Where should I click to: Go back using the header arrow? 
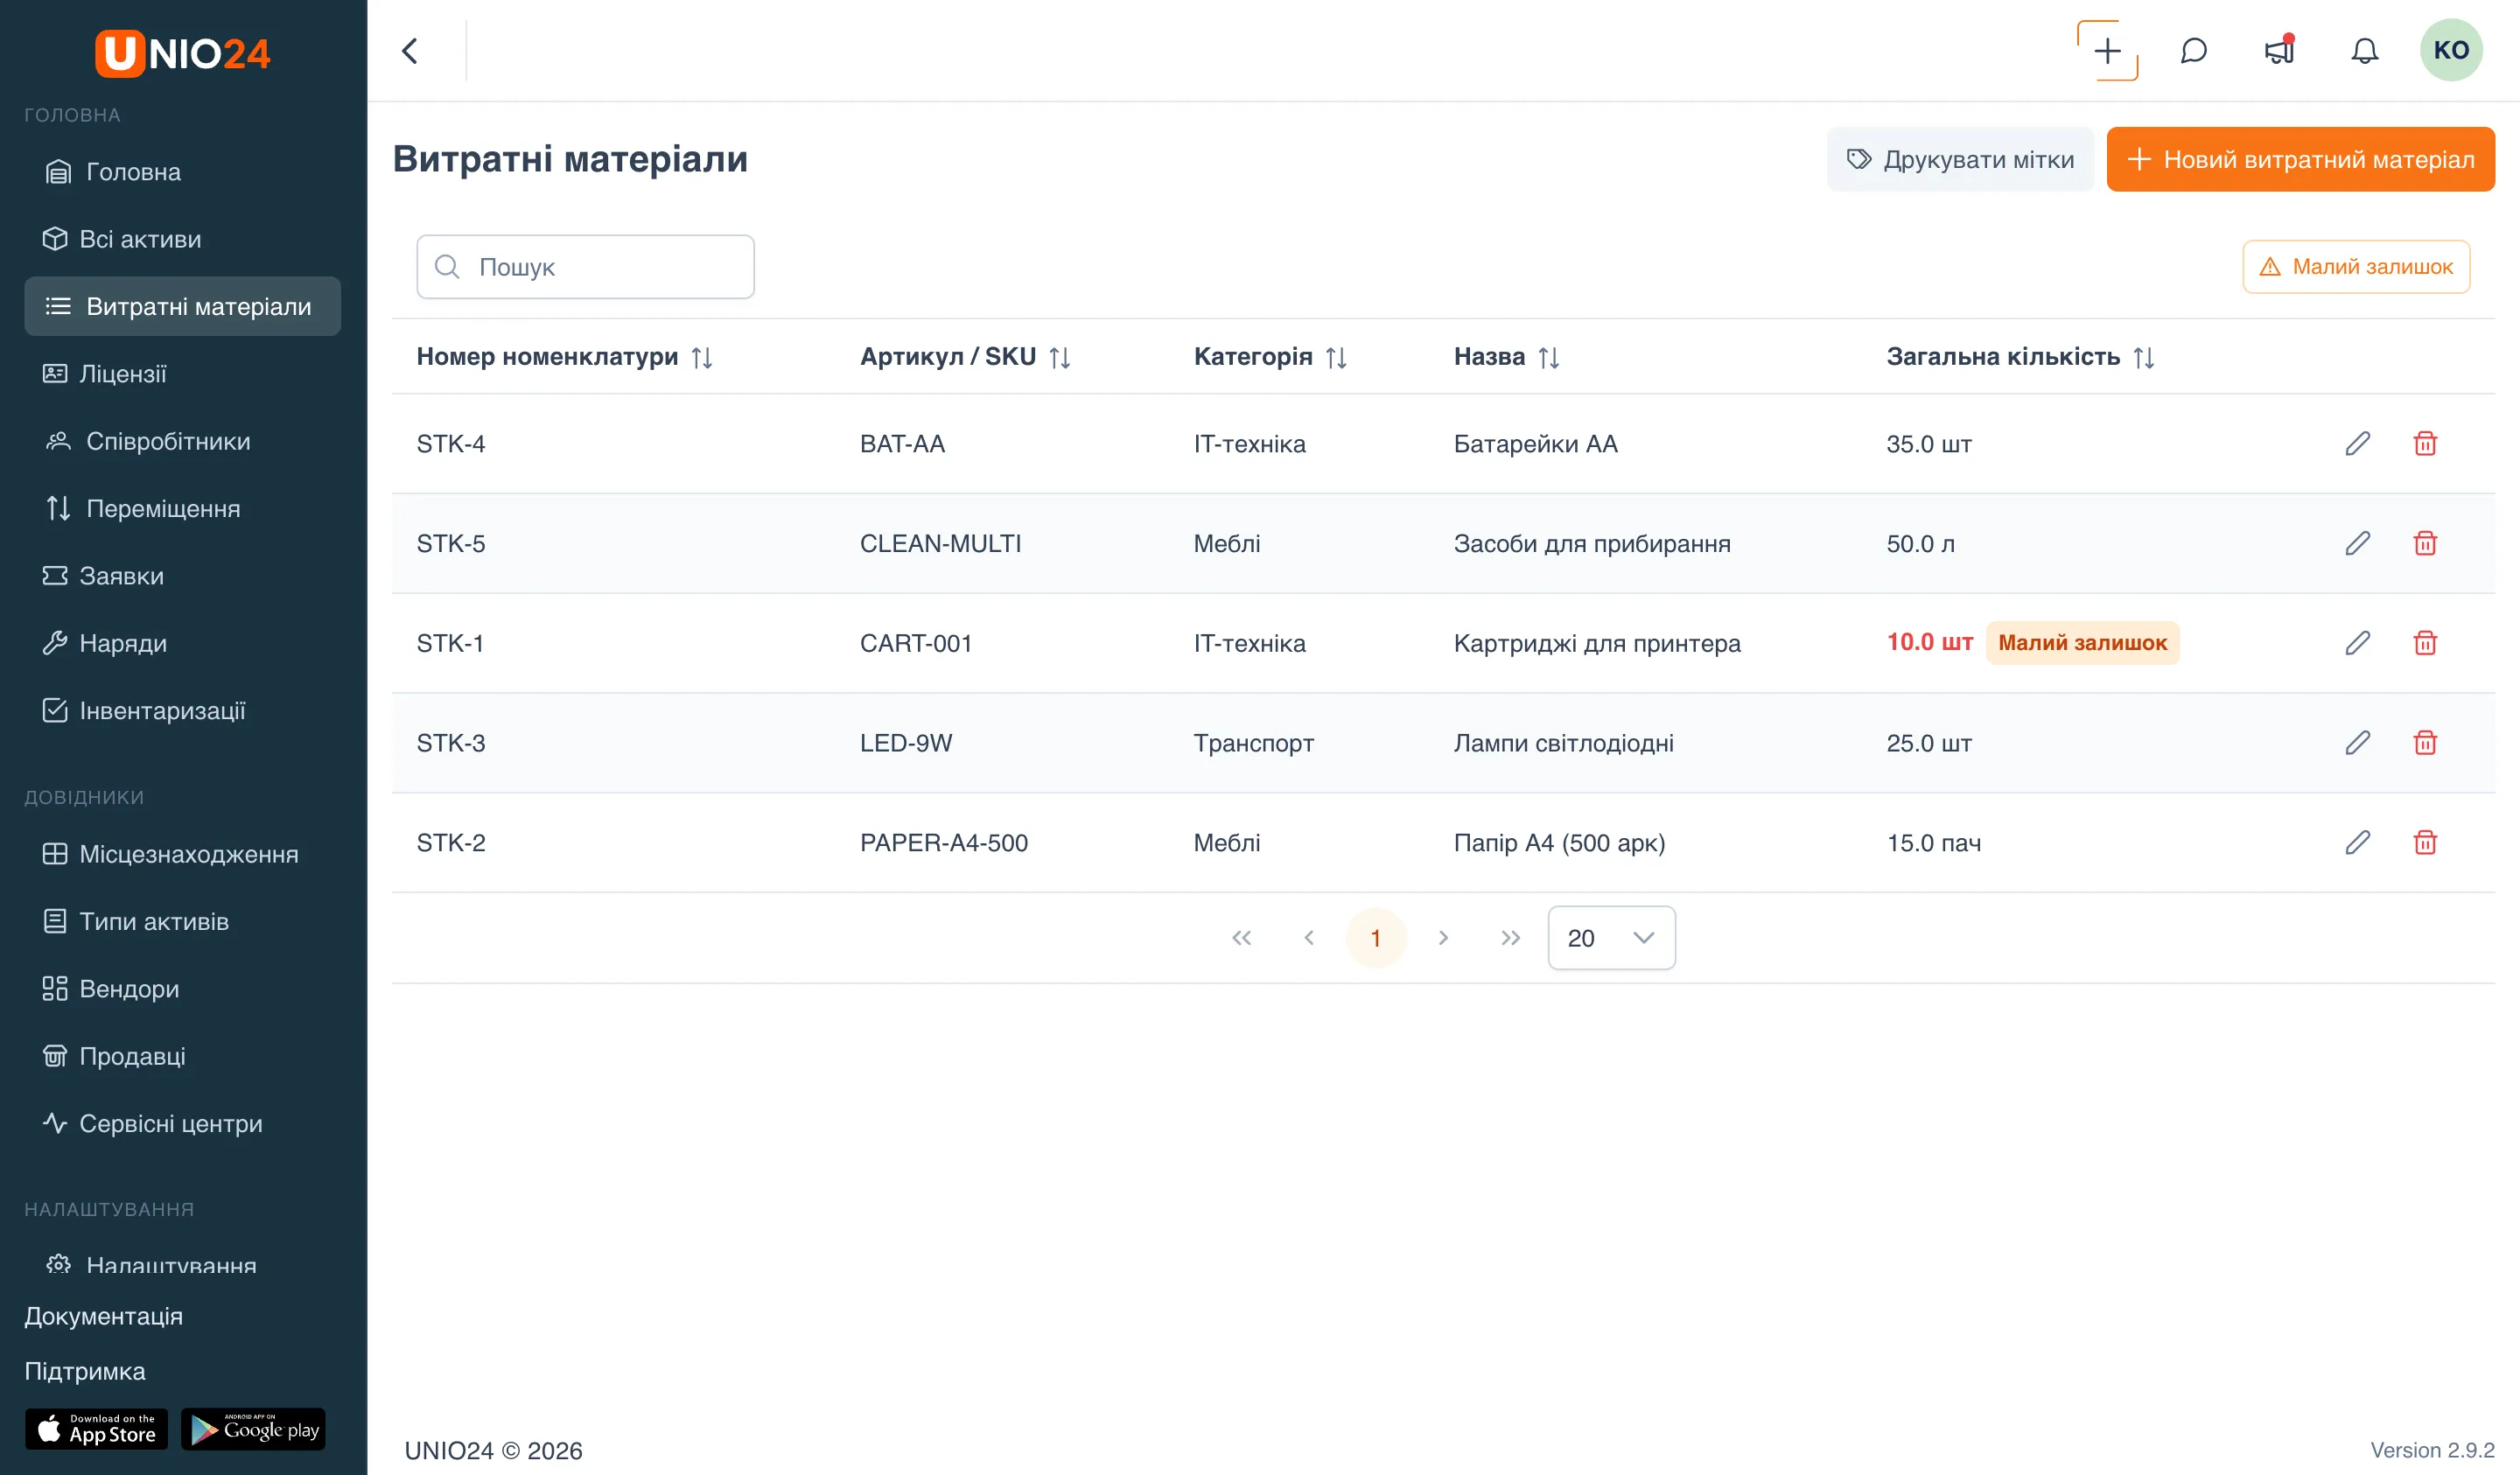coord(410,50)
